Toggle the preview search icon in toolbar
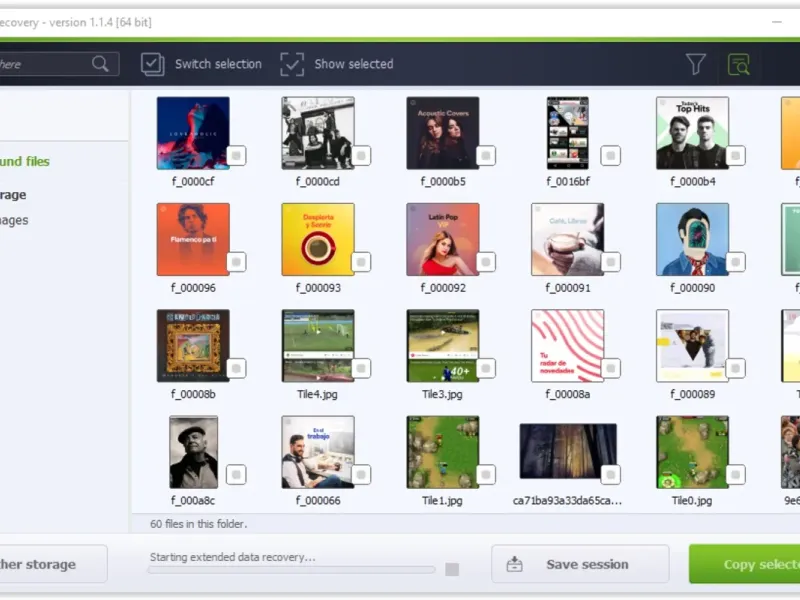The width and height of the screenshot is (800, 600). (738, 64)
